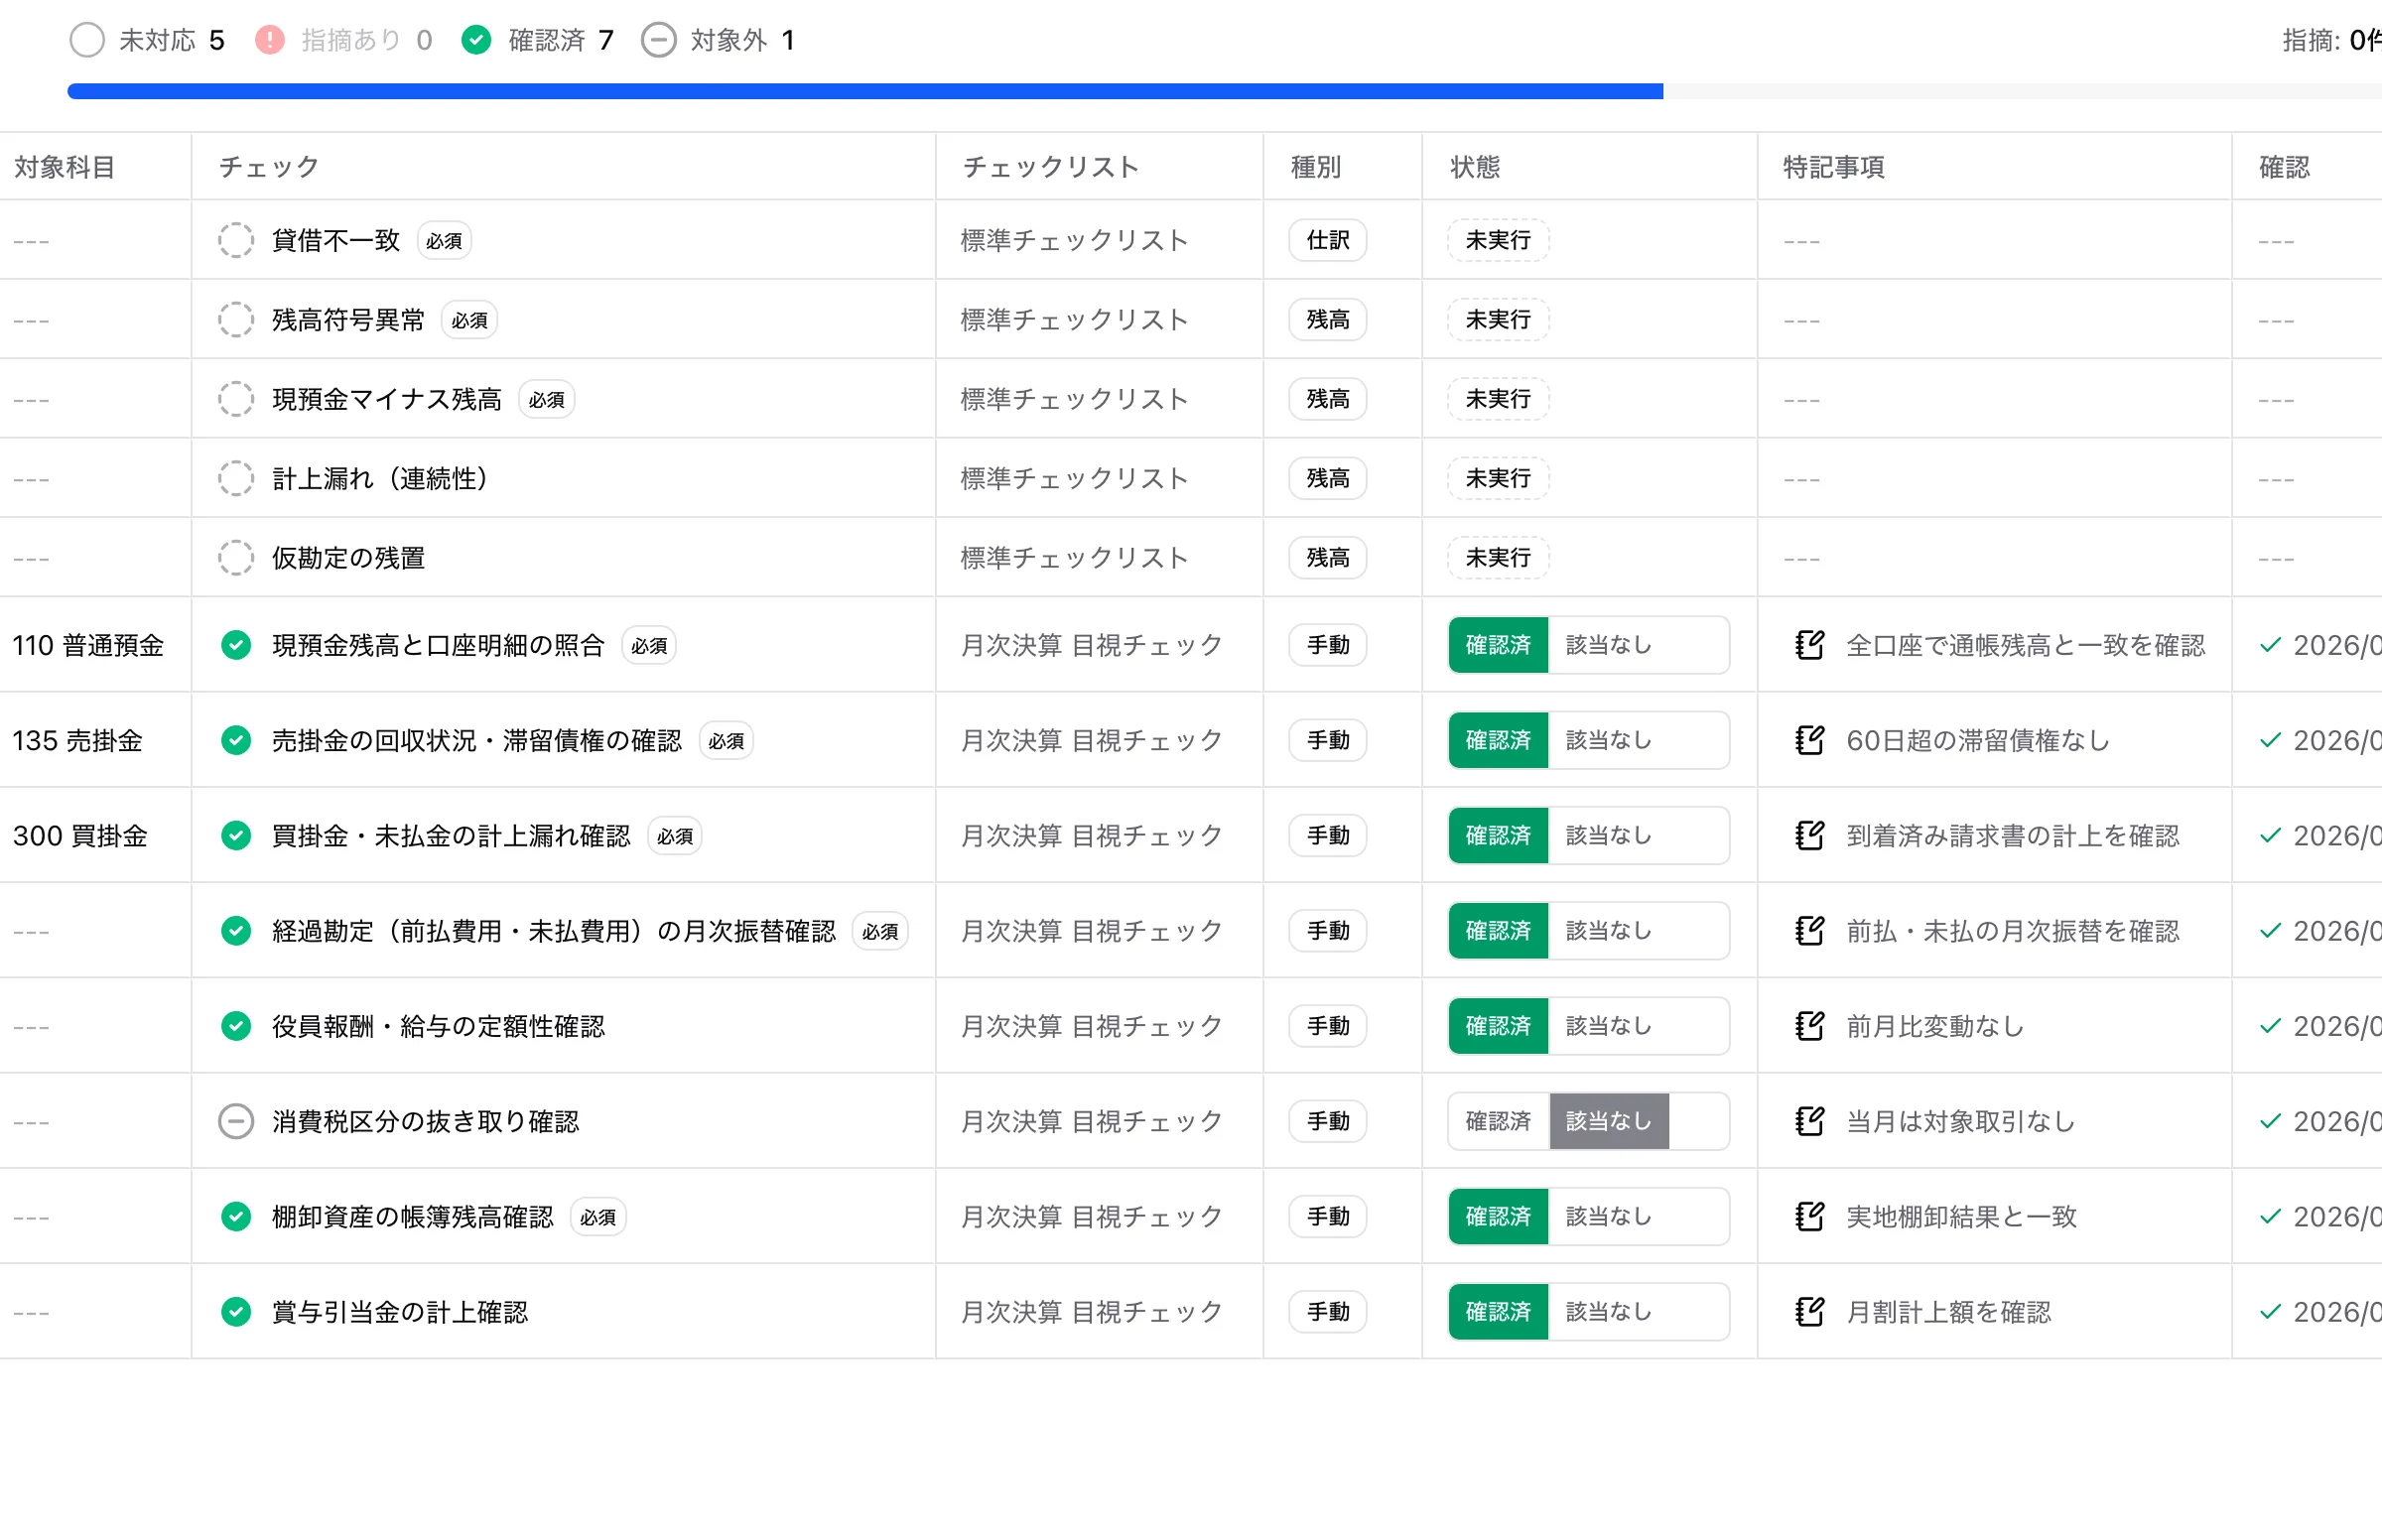Image resolution: width=2382 pixels, height=1540 pixels.
Task: Set 経過勘定の月次振替確認 to 該当なし
Action: pos(1608,931)
